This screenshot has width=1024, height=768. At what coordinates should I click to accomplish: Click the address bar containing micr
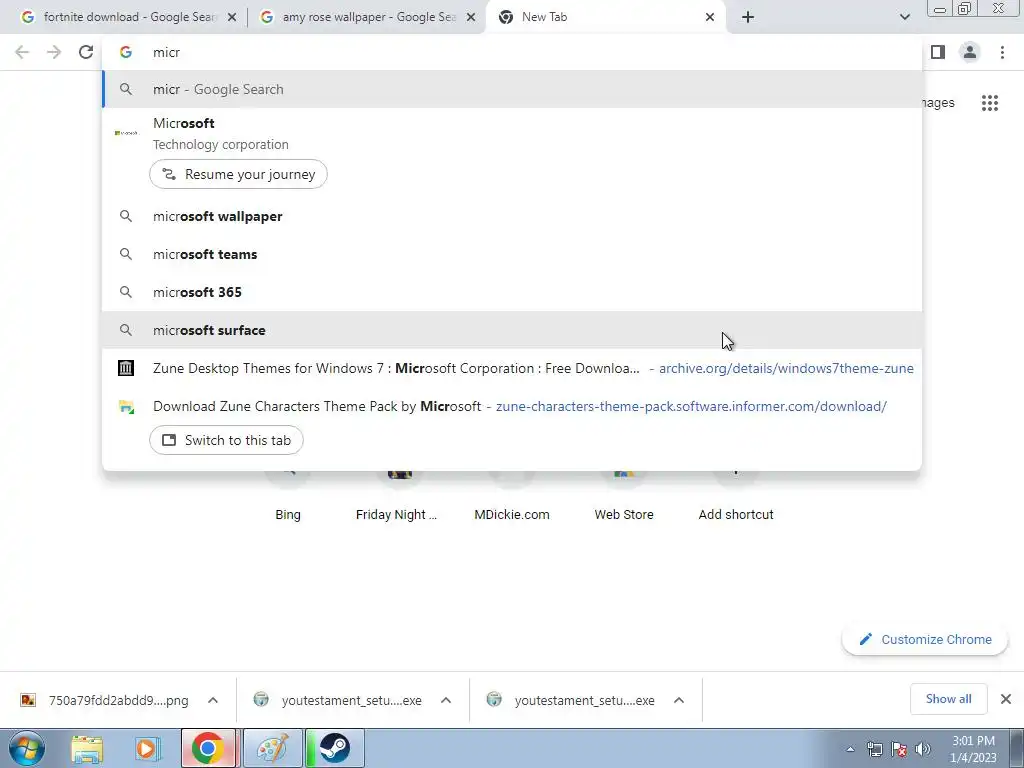(x=512, y=52)
